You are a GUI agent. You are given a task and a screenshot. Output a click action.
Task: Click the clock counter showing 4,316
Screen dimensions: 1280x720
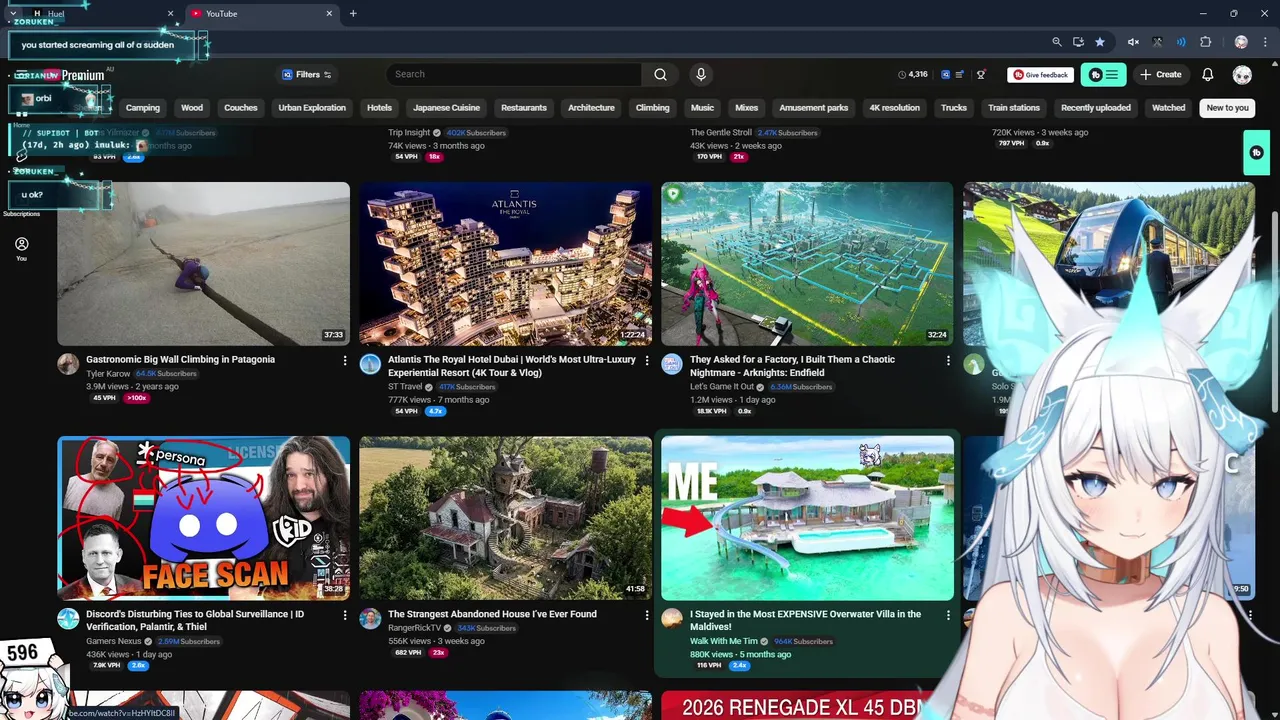coord(913,75)
